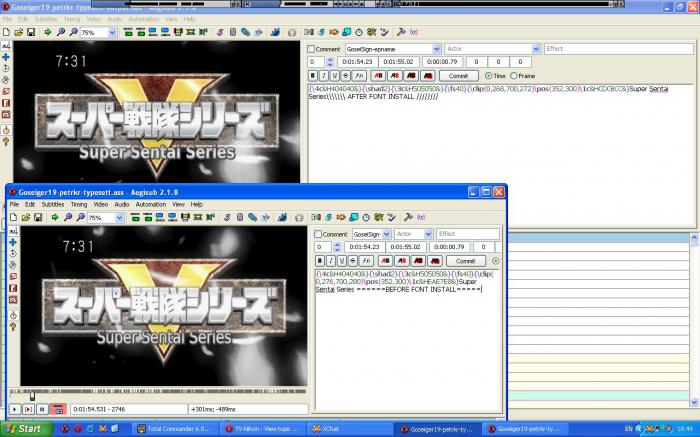Viewport: 700px width, 437px height.
Task: Open 75% zoom dropdown in front window
Action: [119, 217]
